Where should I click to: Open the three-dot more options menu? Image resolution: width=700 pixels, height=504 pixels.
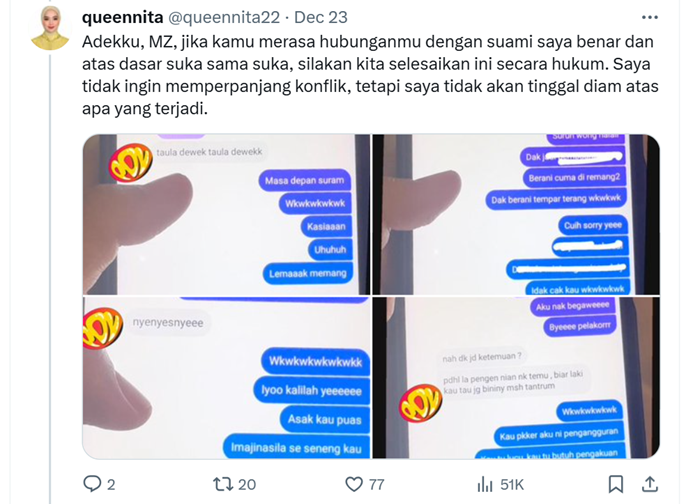click(650, 17)
